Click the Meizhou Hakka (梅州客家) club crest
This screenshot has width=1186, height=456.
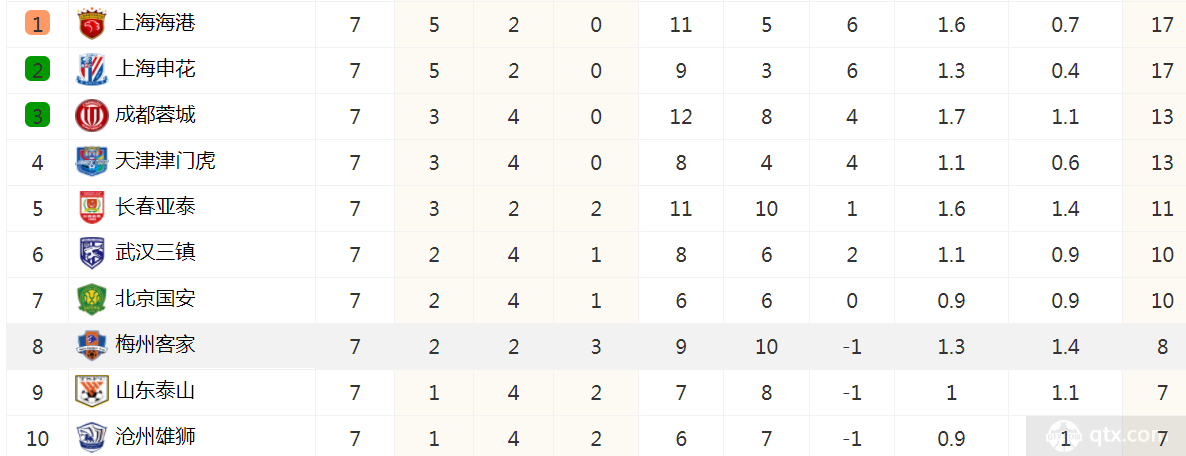[92, 346]
